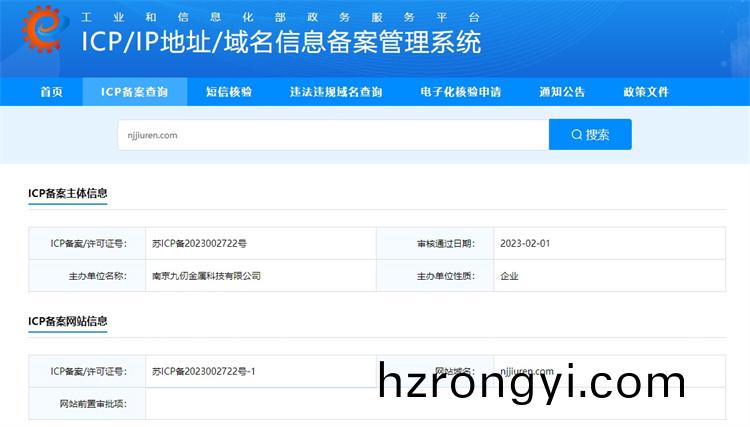Screen dimensions: 750x427
Task: Click the 主办单位性质 label
Action: (x=446, y=276)
